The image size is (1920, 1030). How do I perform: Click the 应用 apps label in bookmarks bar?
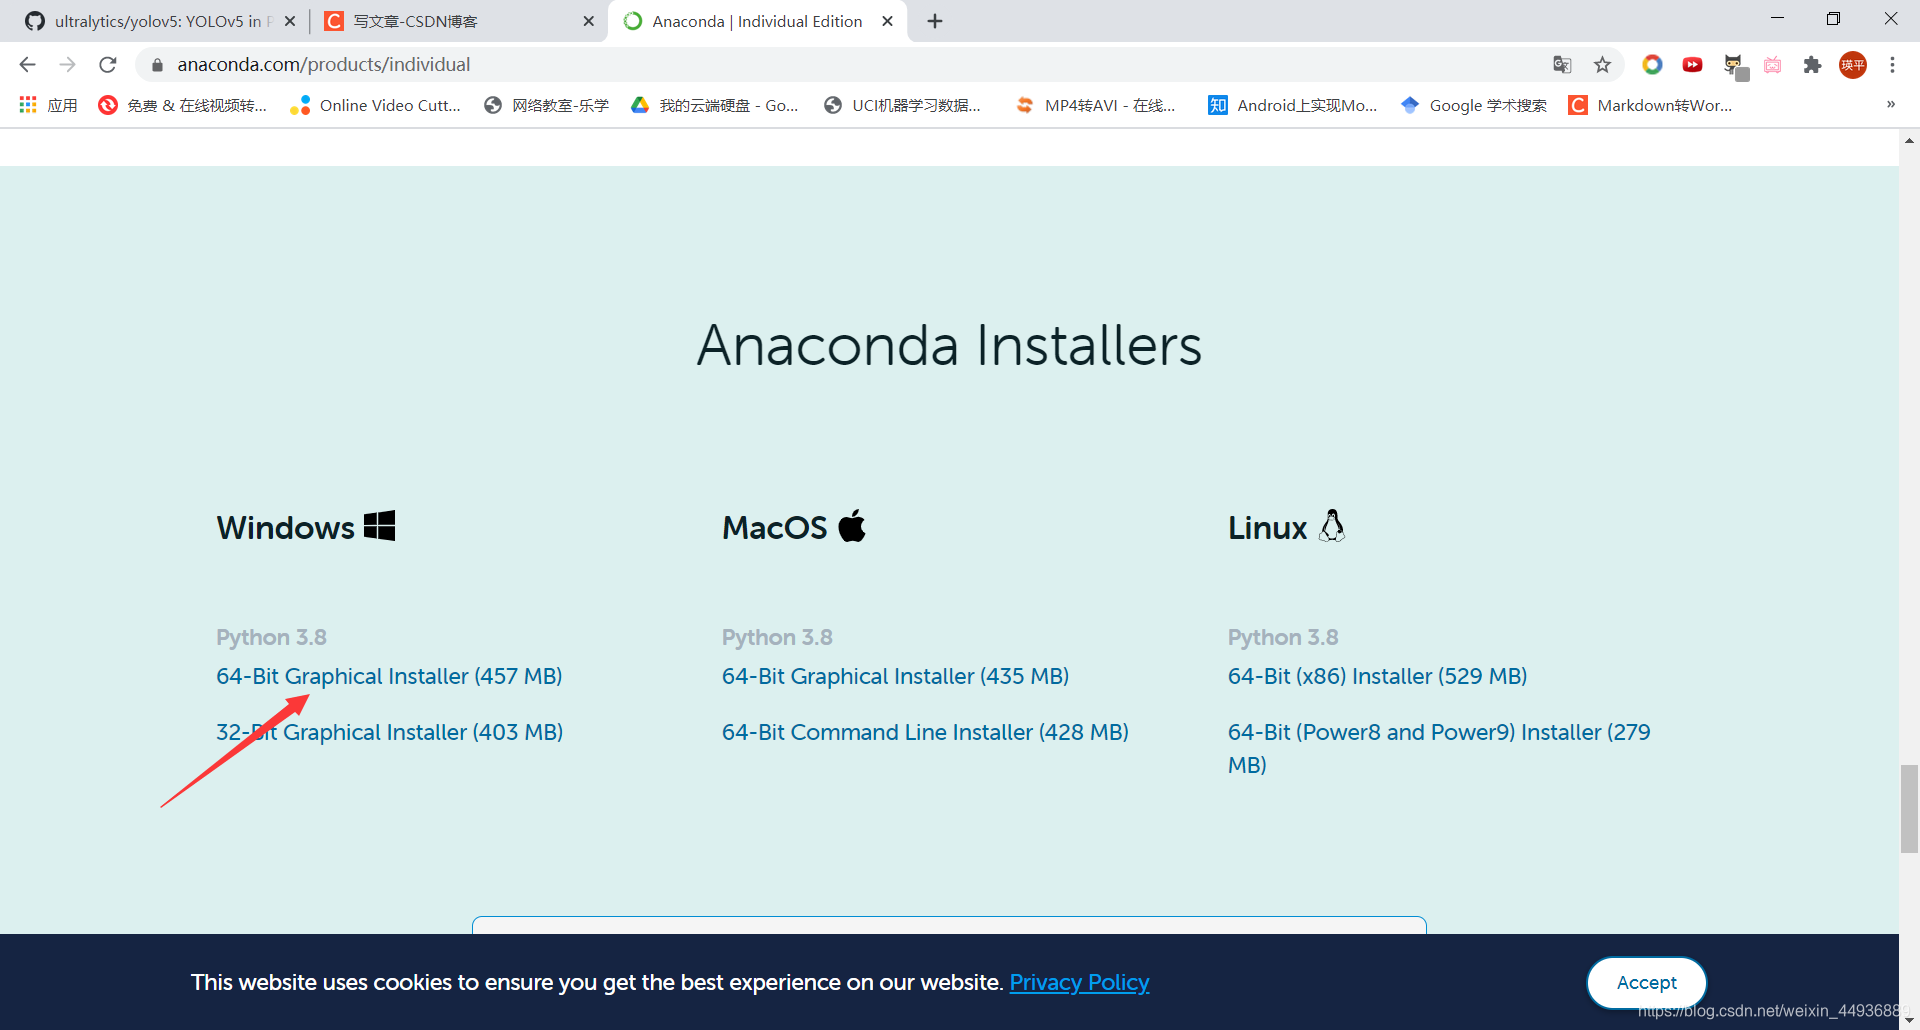click(62, 105)
